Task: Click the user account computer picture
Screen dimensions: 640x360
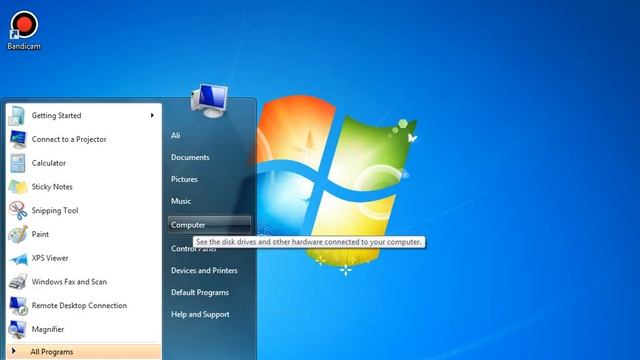Action: 209,100
